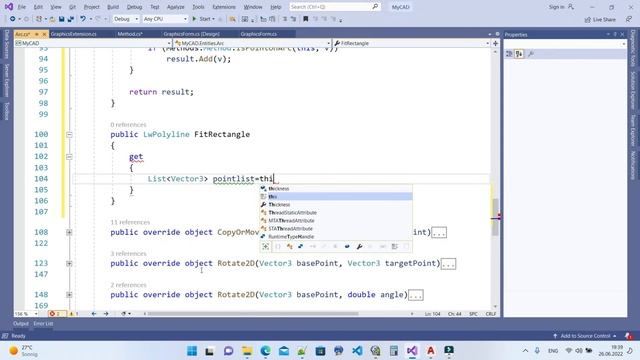Click the error count indicator in editor footer
This screenshot has height=360, width=640.
56,314
